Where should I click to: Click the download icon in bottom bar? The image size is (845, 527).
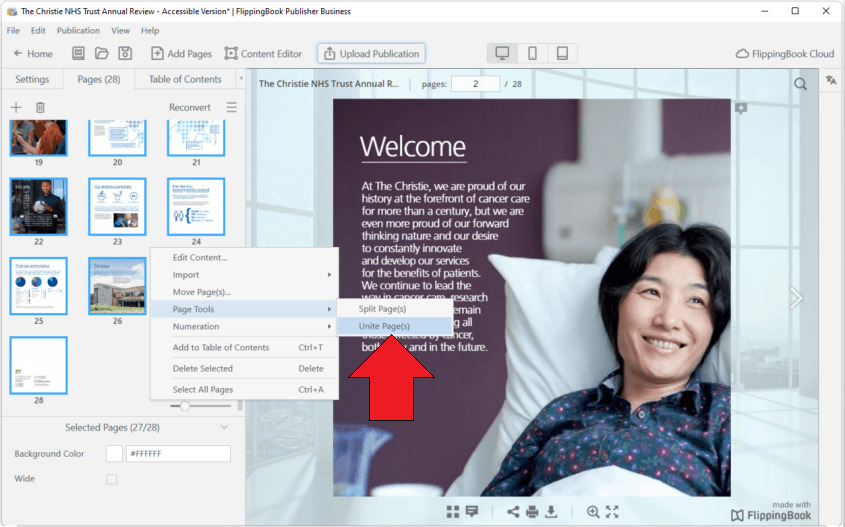click(x=551, y=512)
